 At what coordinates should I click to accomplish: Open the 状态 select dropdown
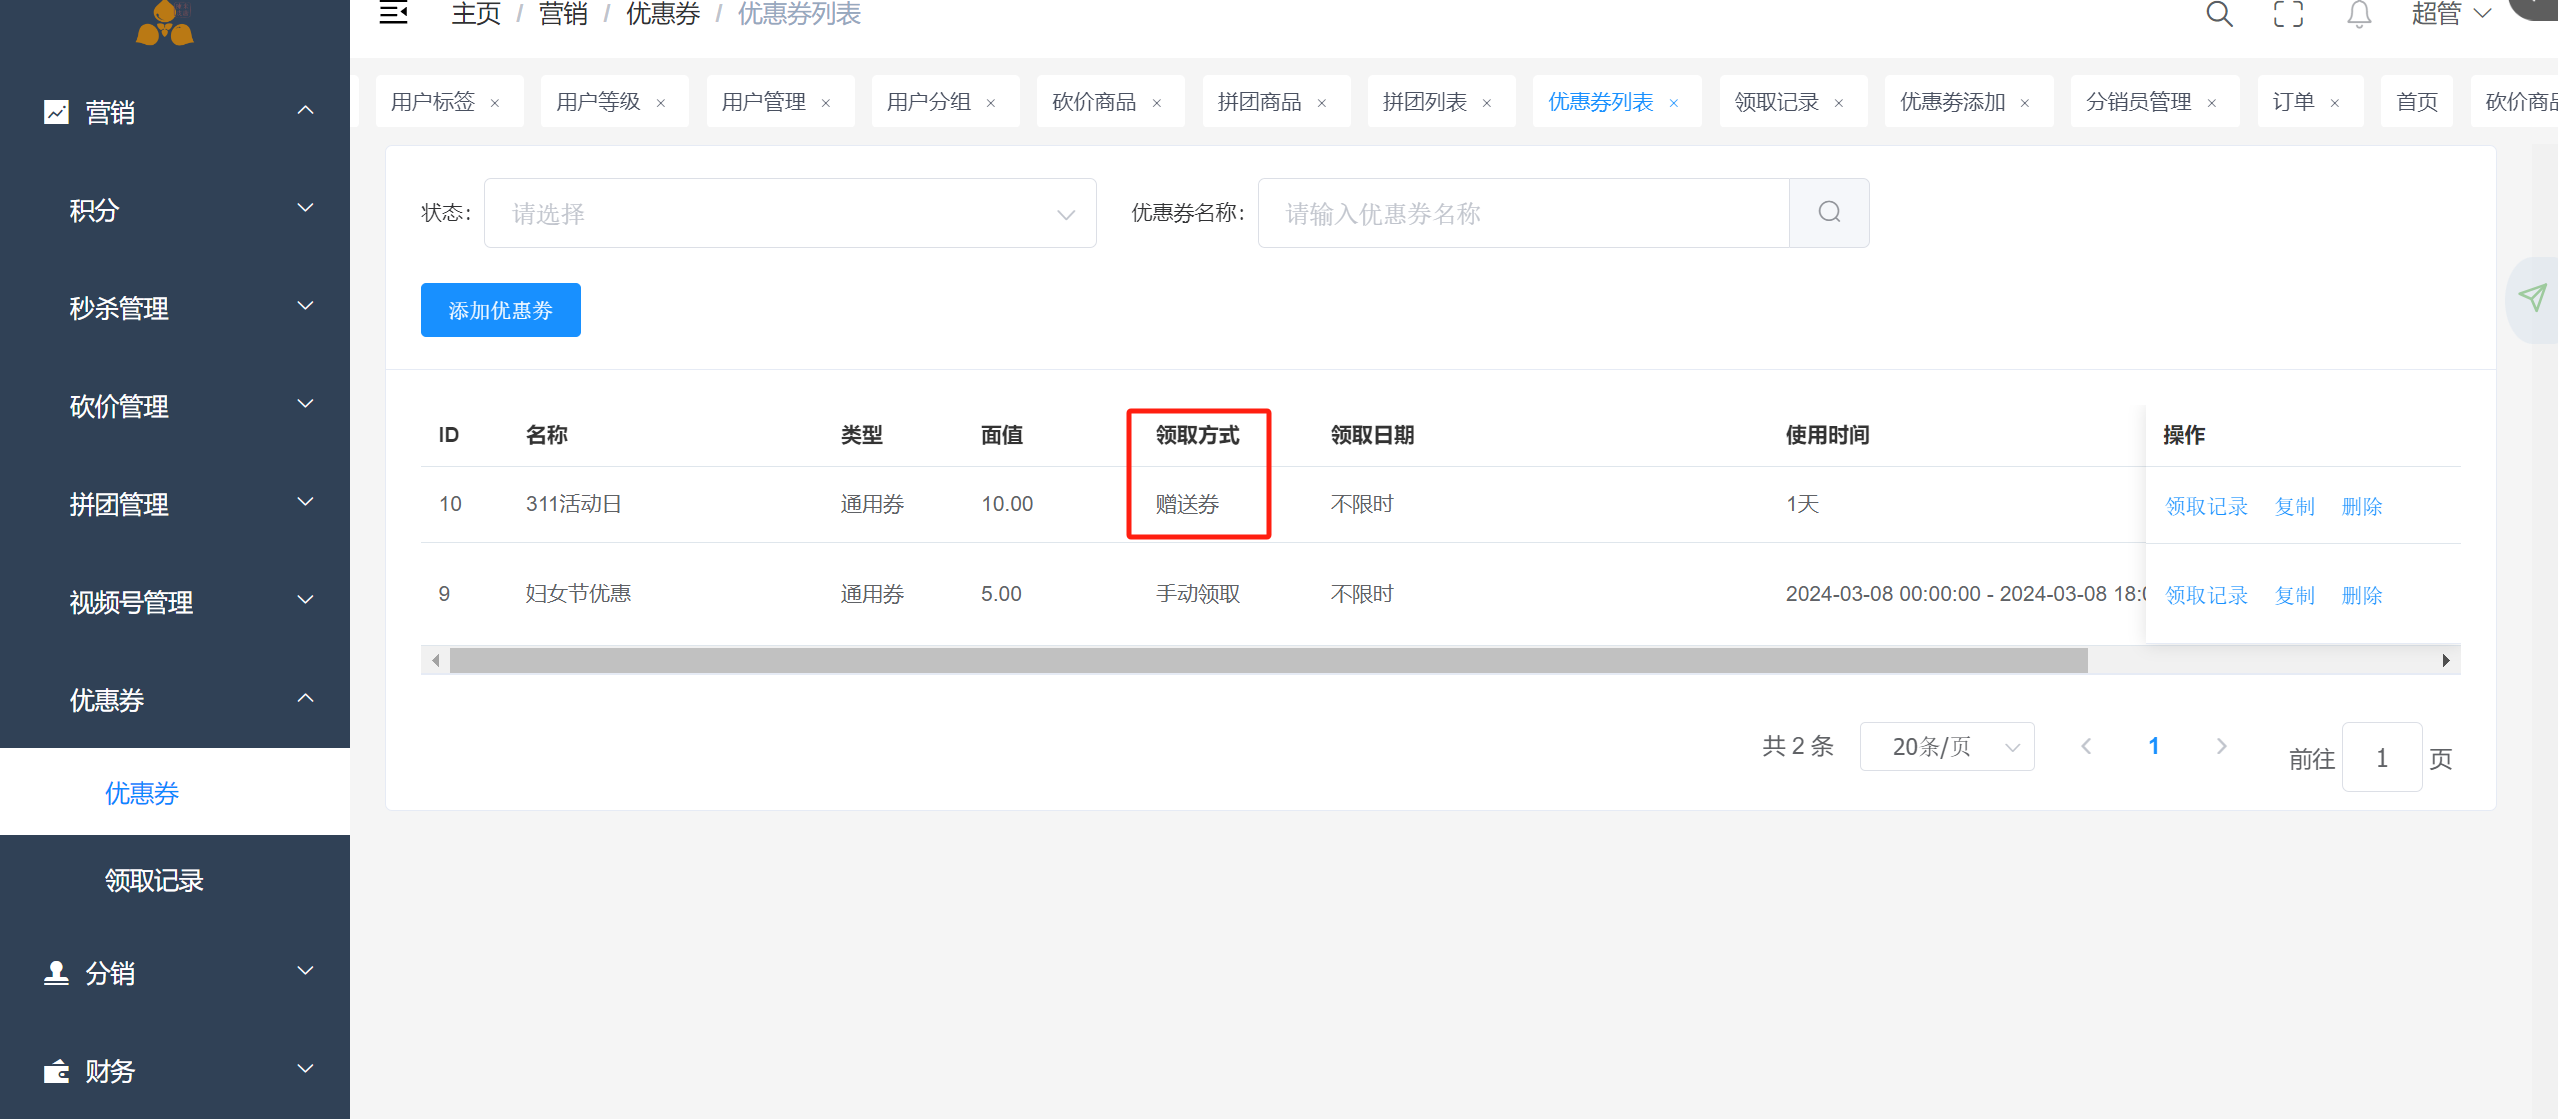click(x=790, y=213)
